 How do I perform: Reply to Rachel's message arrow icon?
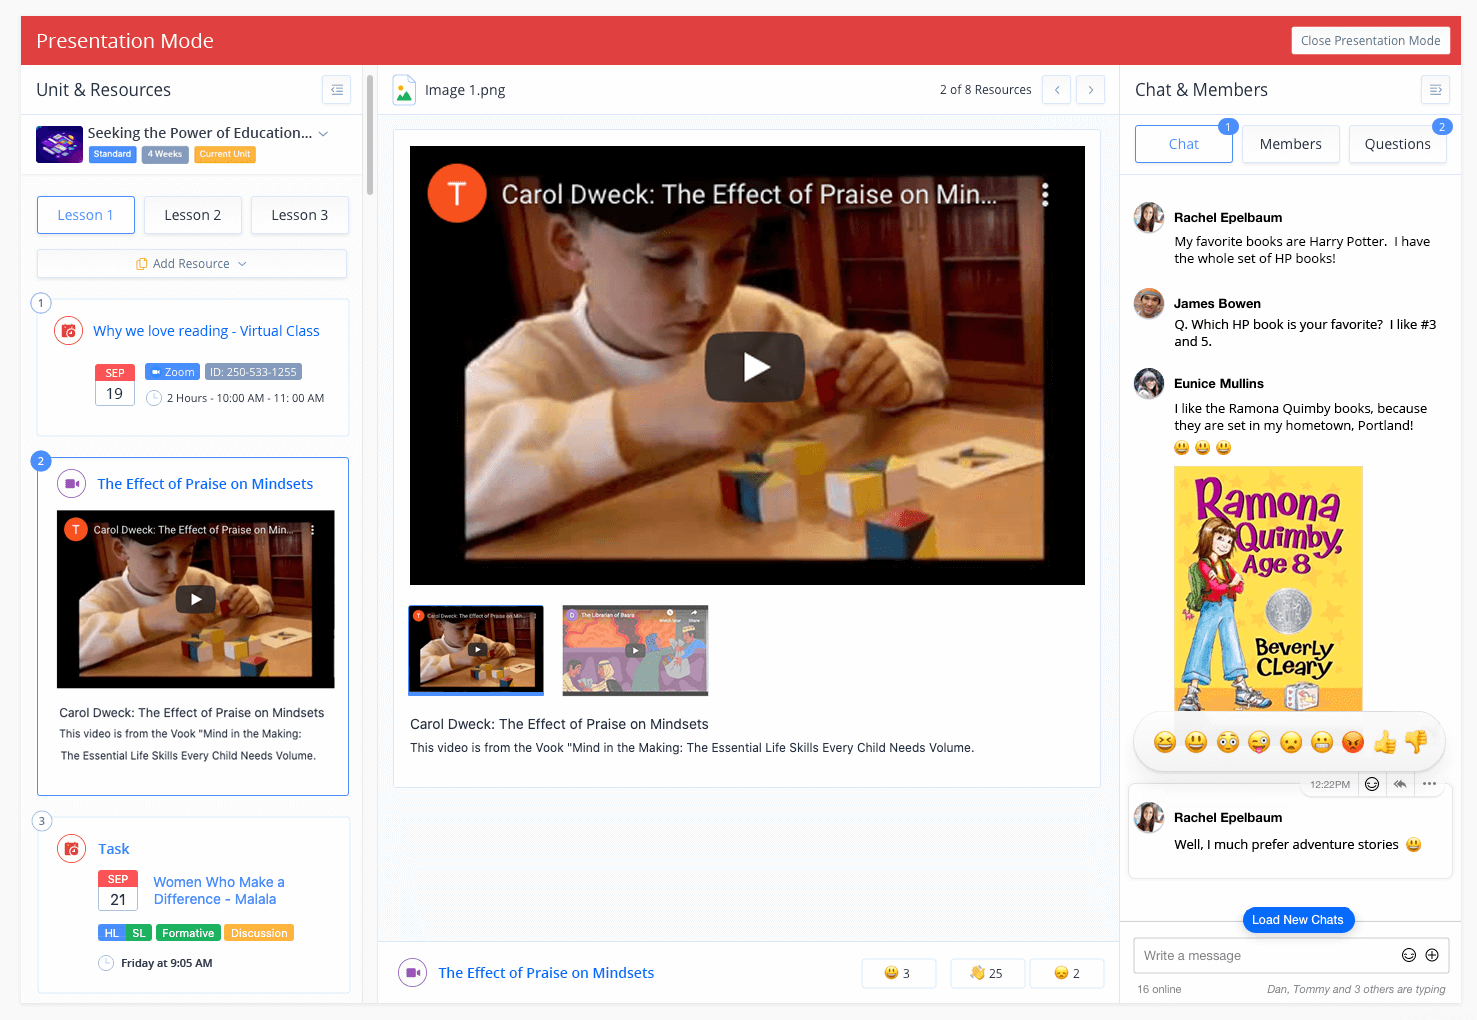[x=1400, y=784]
